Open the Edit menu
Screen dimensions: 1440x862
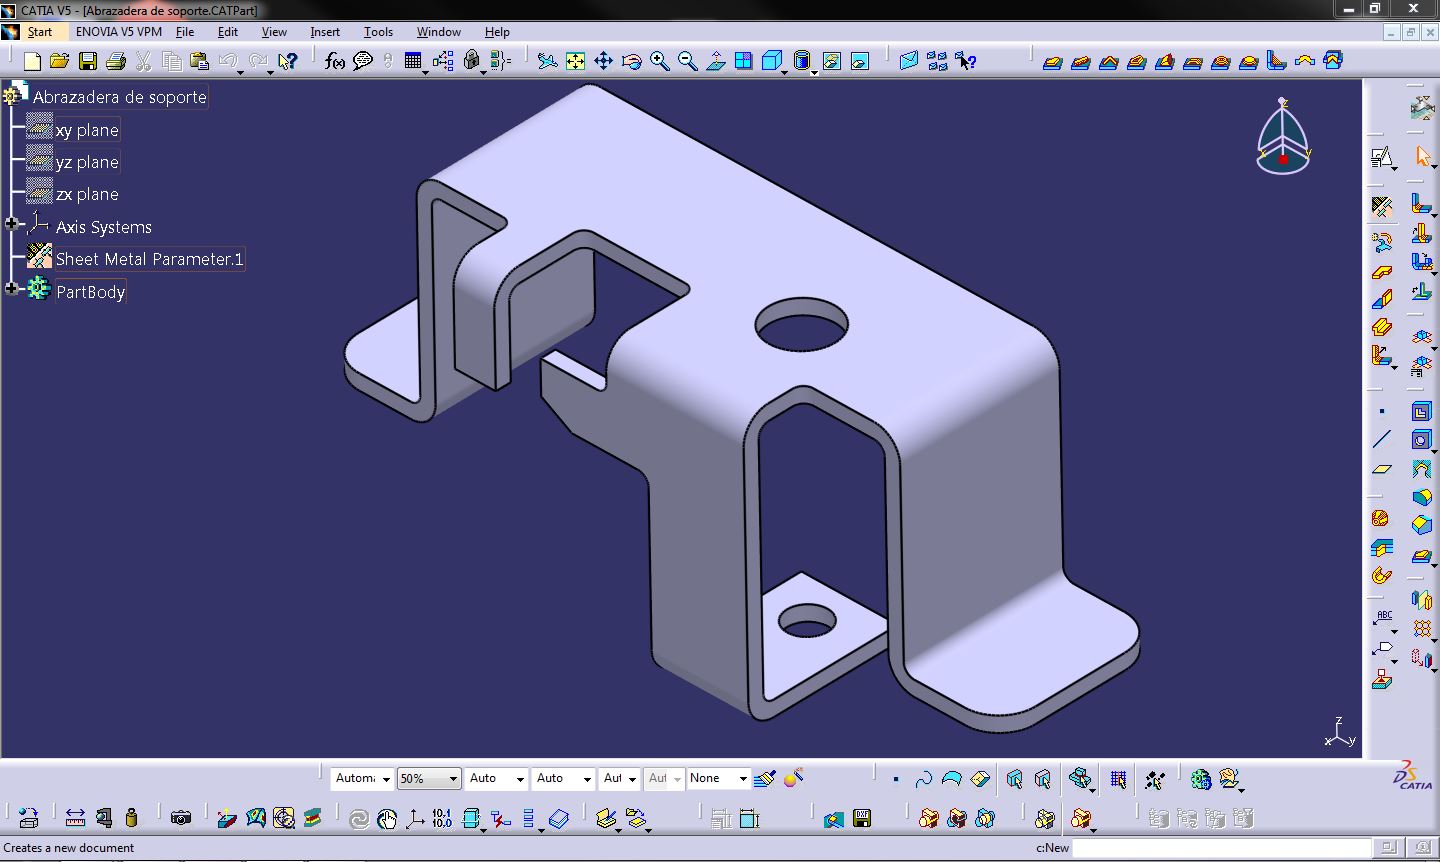pos(228,32)
